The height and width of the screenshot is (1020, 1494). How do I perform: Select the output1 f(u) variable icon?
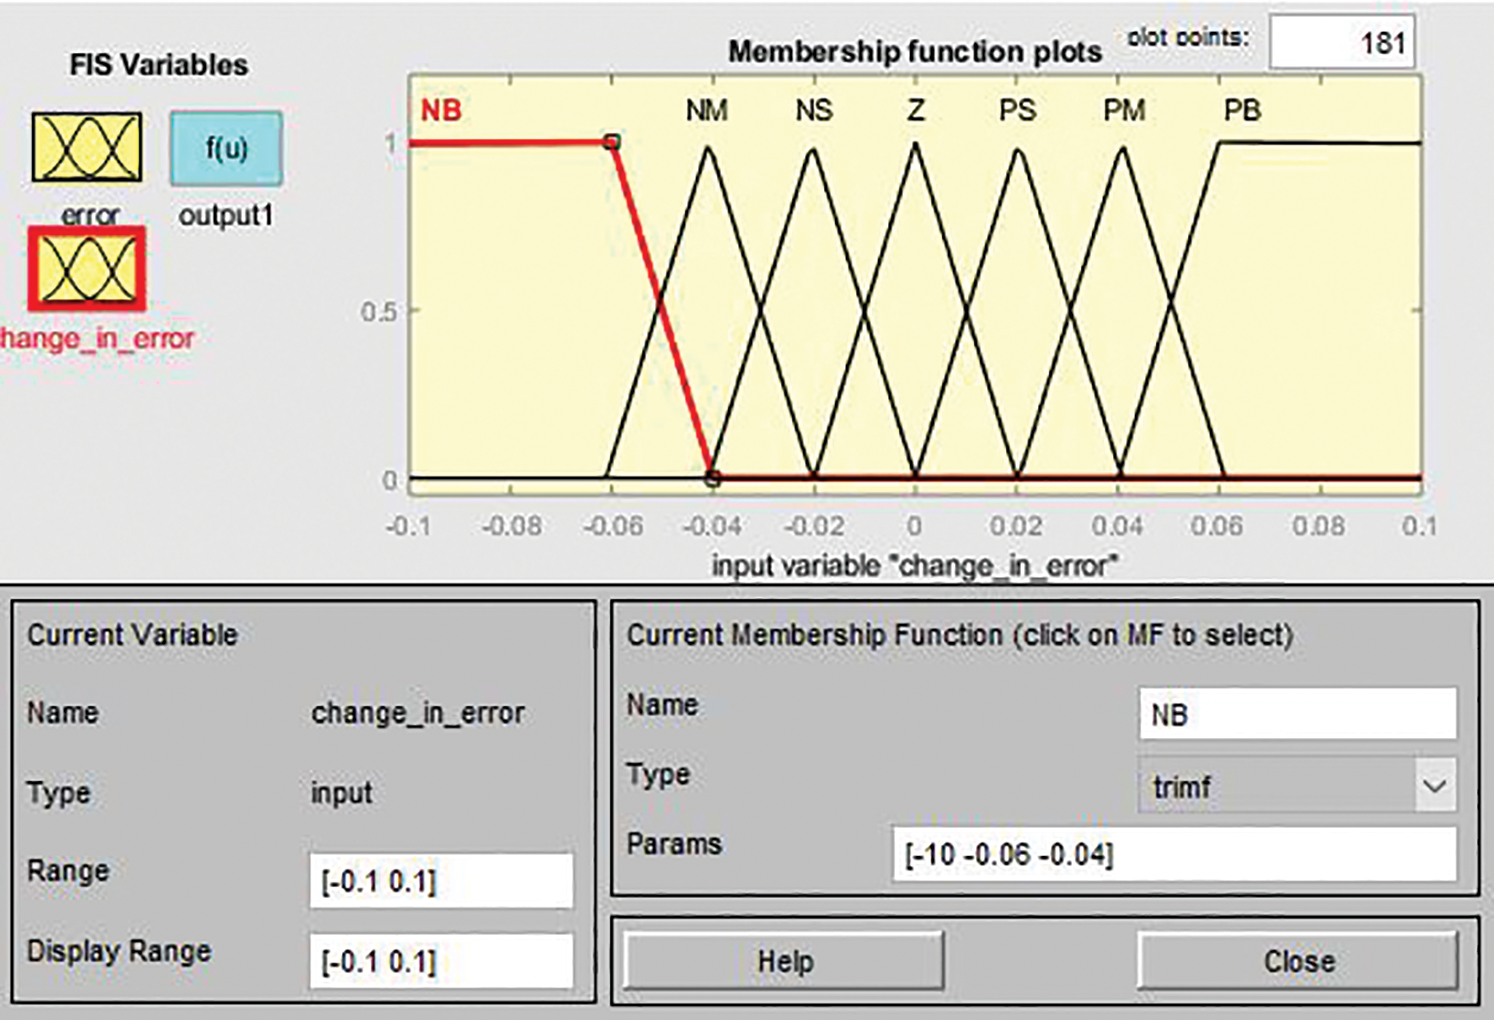[x=226, y=149]
